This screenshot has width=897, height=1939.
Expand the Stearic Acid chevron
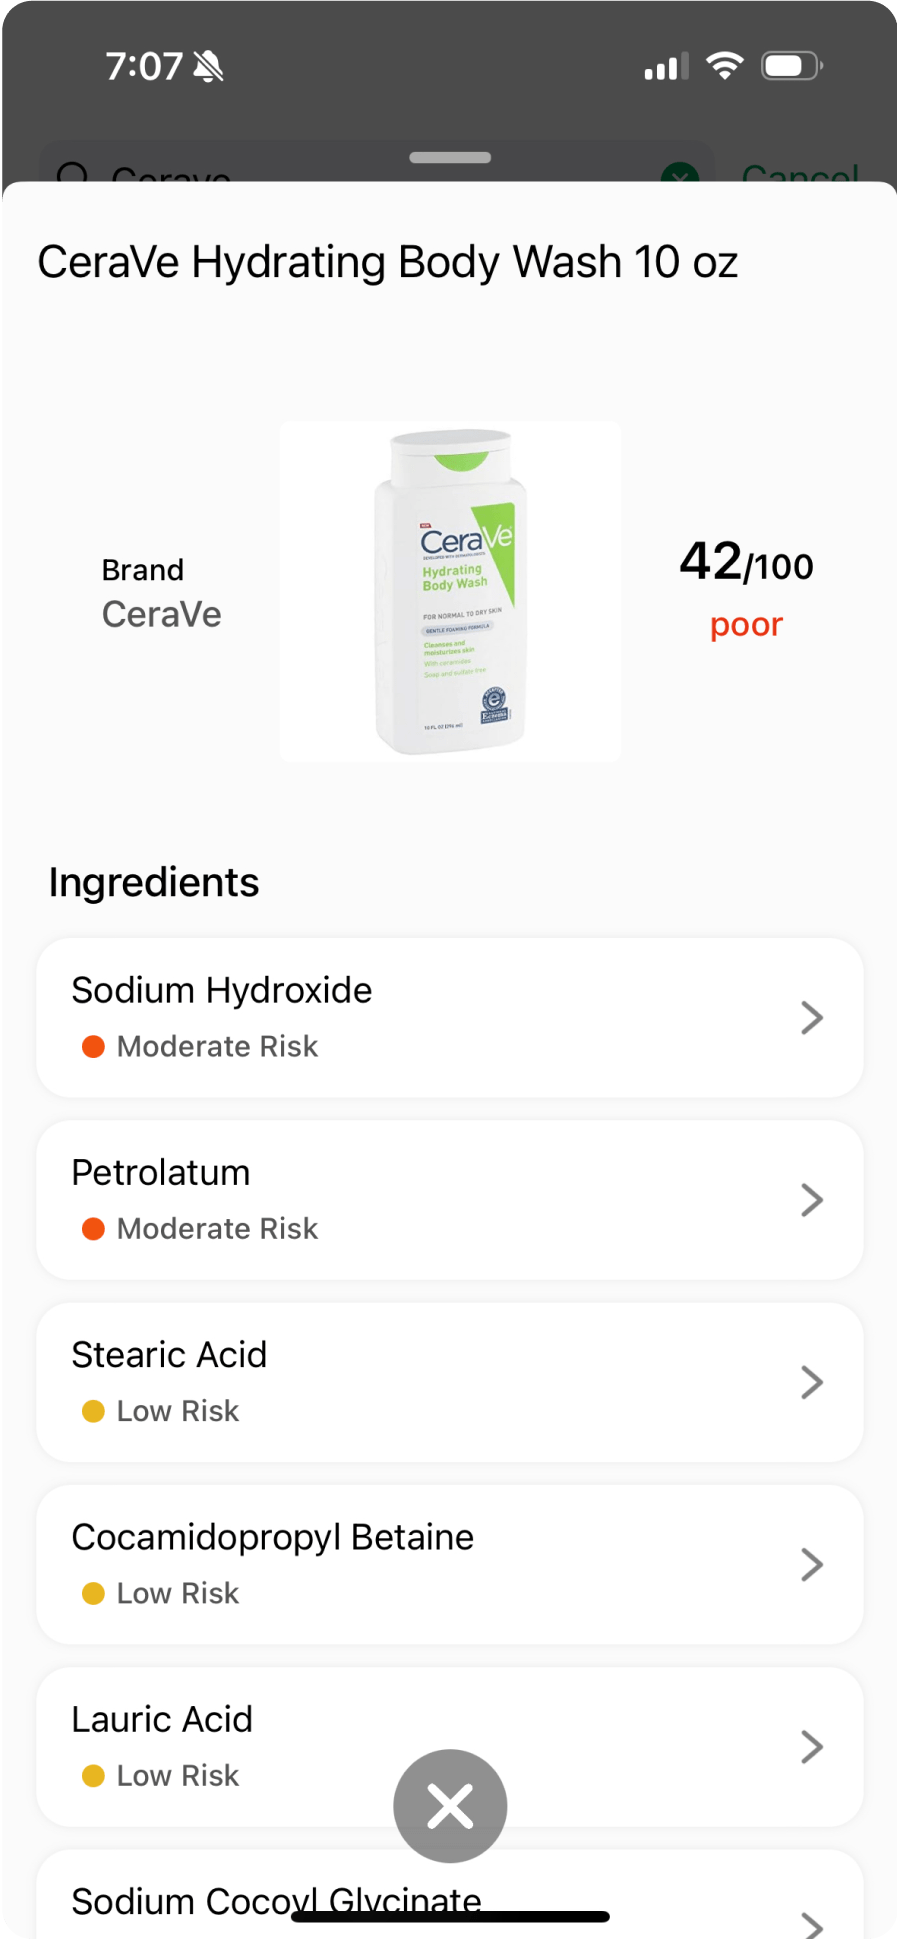pos(812,1382)
